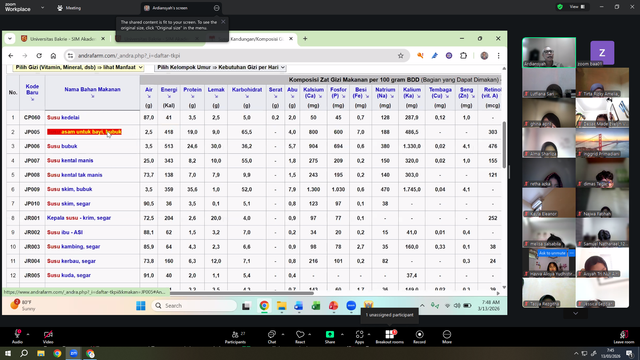Expand apps options arrow next to Apps
The width and height of the screenshot is (640, 360).
(x=369, y=334)
